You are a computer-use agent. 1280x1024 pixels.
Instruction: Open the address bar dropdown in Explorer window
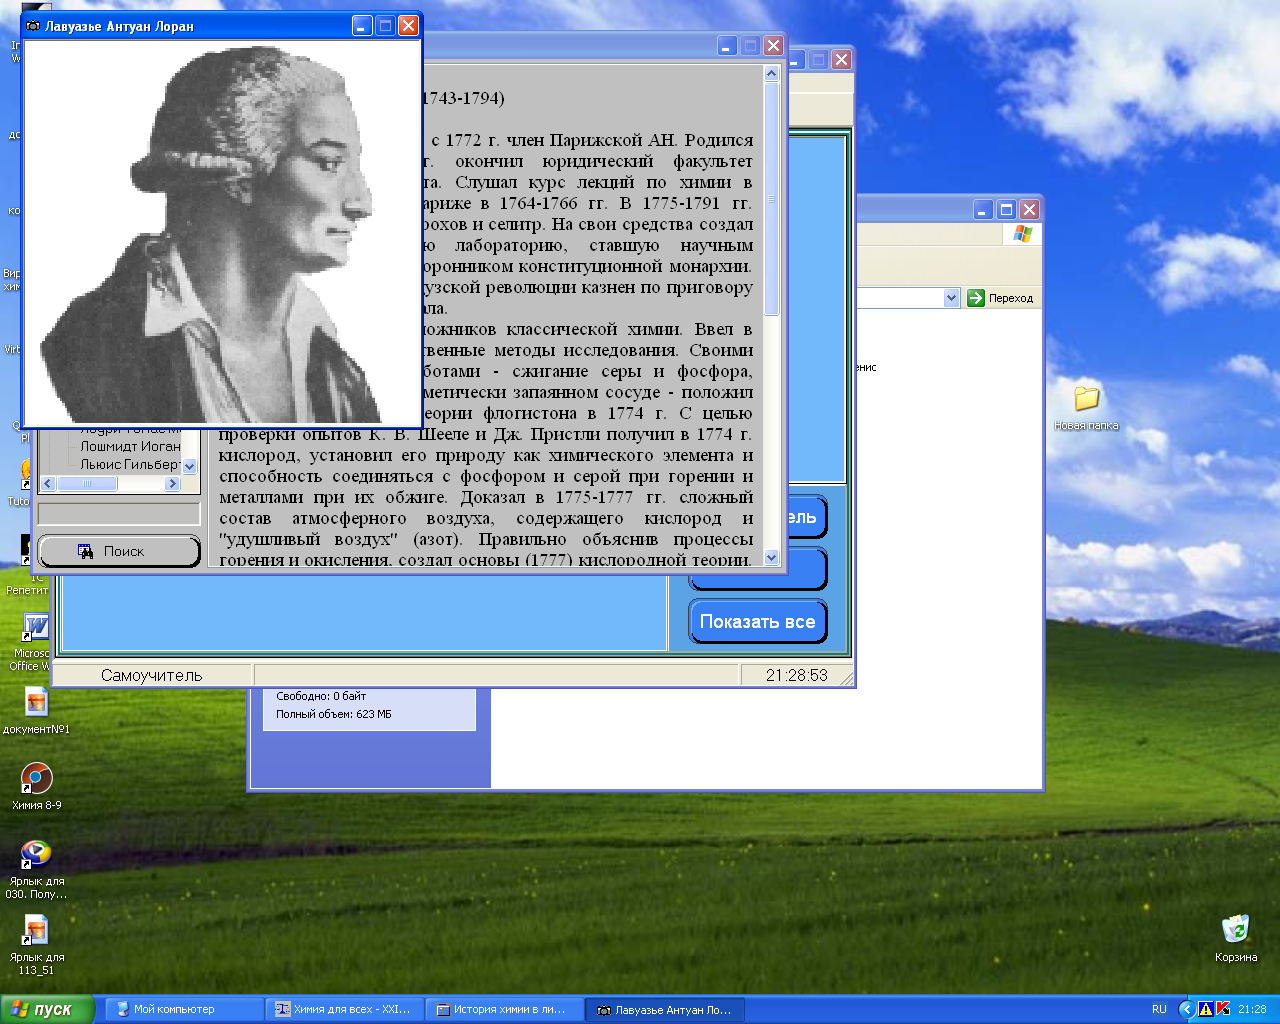coord(951,298)
